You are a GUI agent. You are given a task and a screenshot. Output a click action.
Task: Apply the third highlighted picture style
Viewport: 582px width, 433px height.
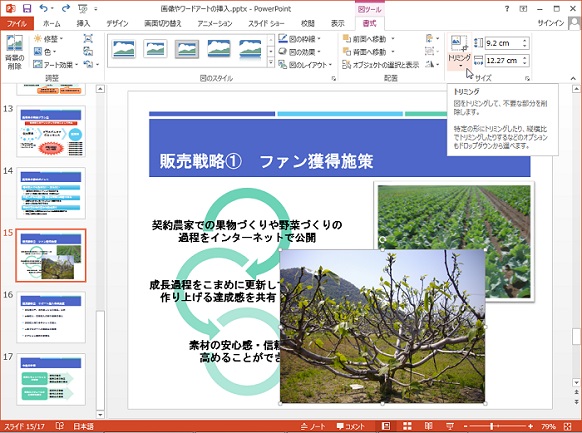pos(187,49)
